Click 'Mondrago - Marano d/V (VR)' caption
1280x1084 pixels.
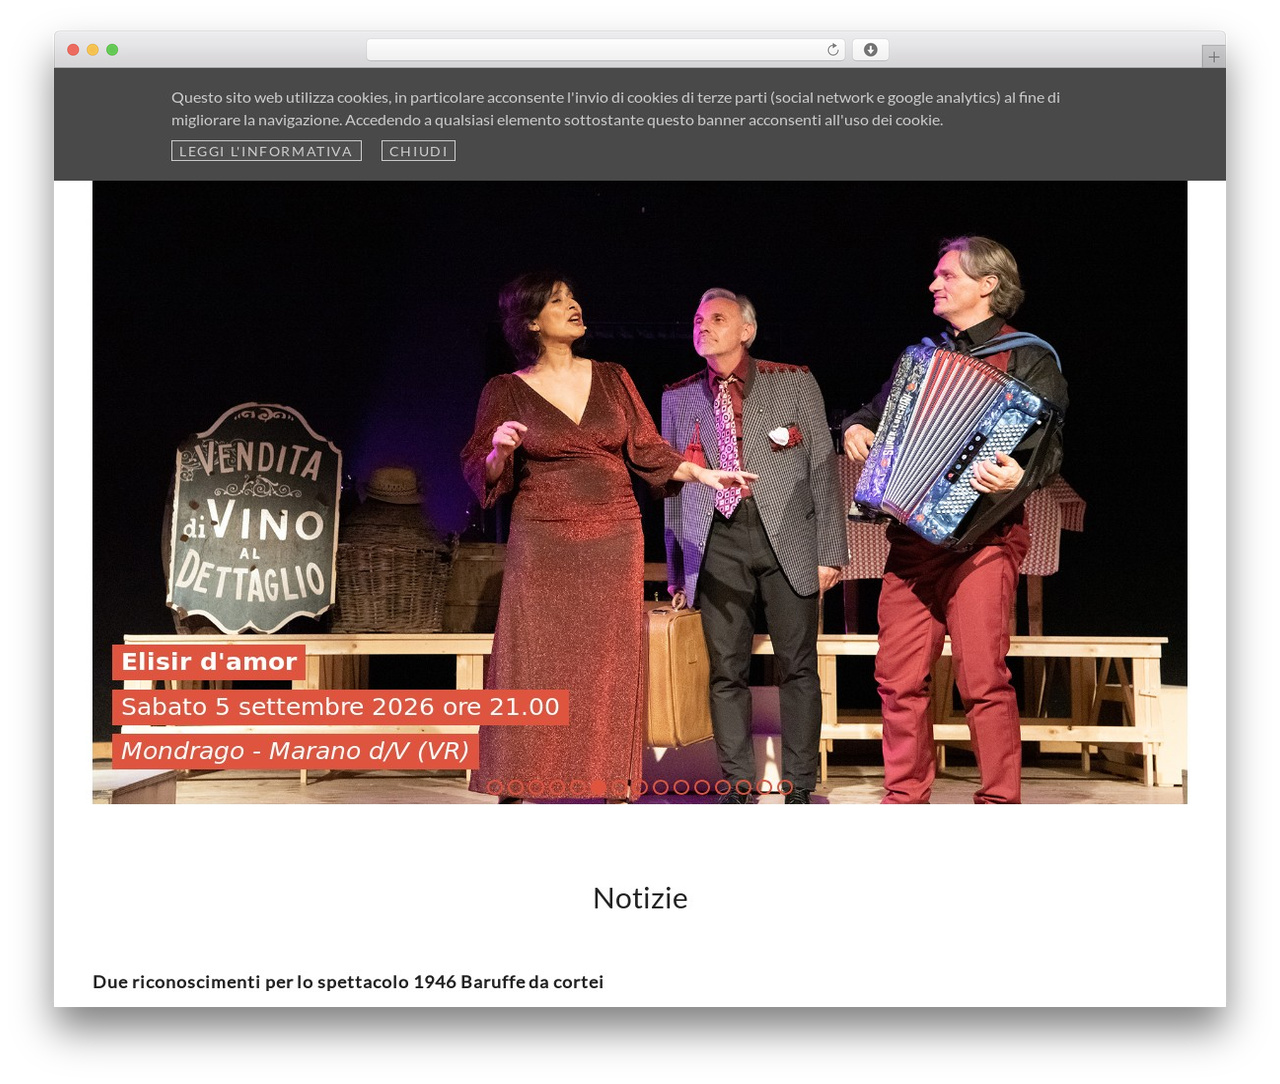(x=295, y=751)
